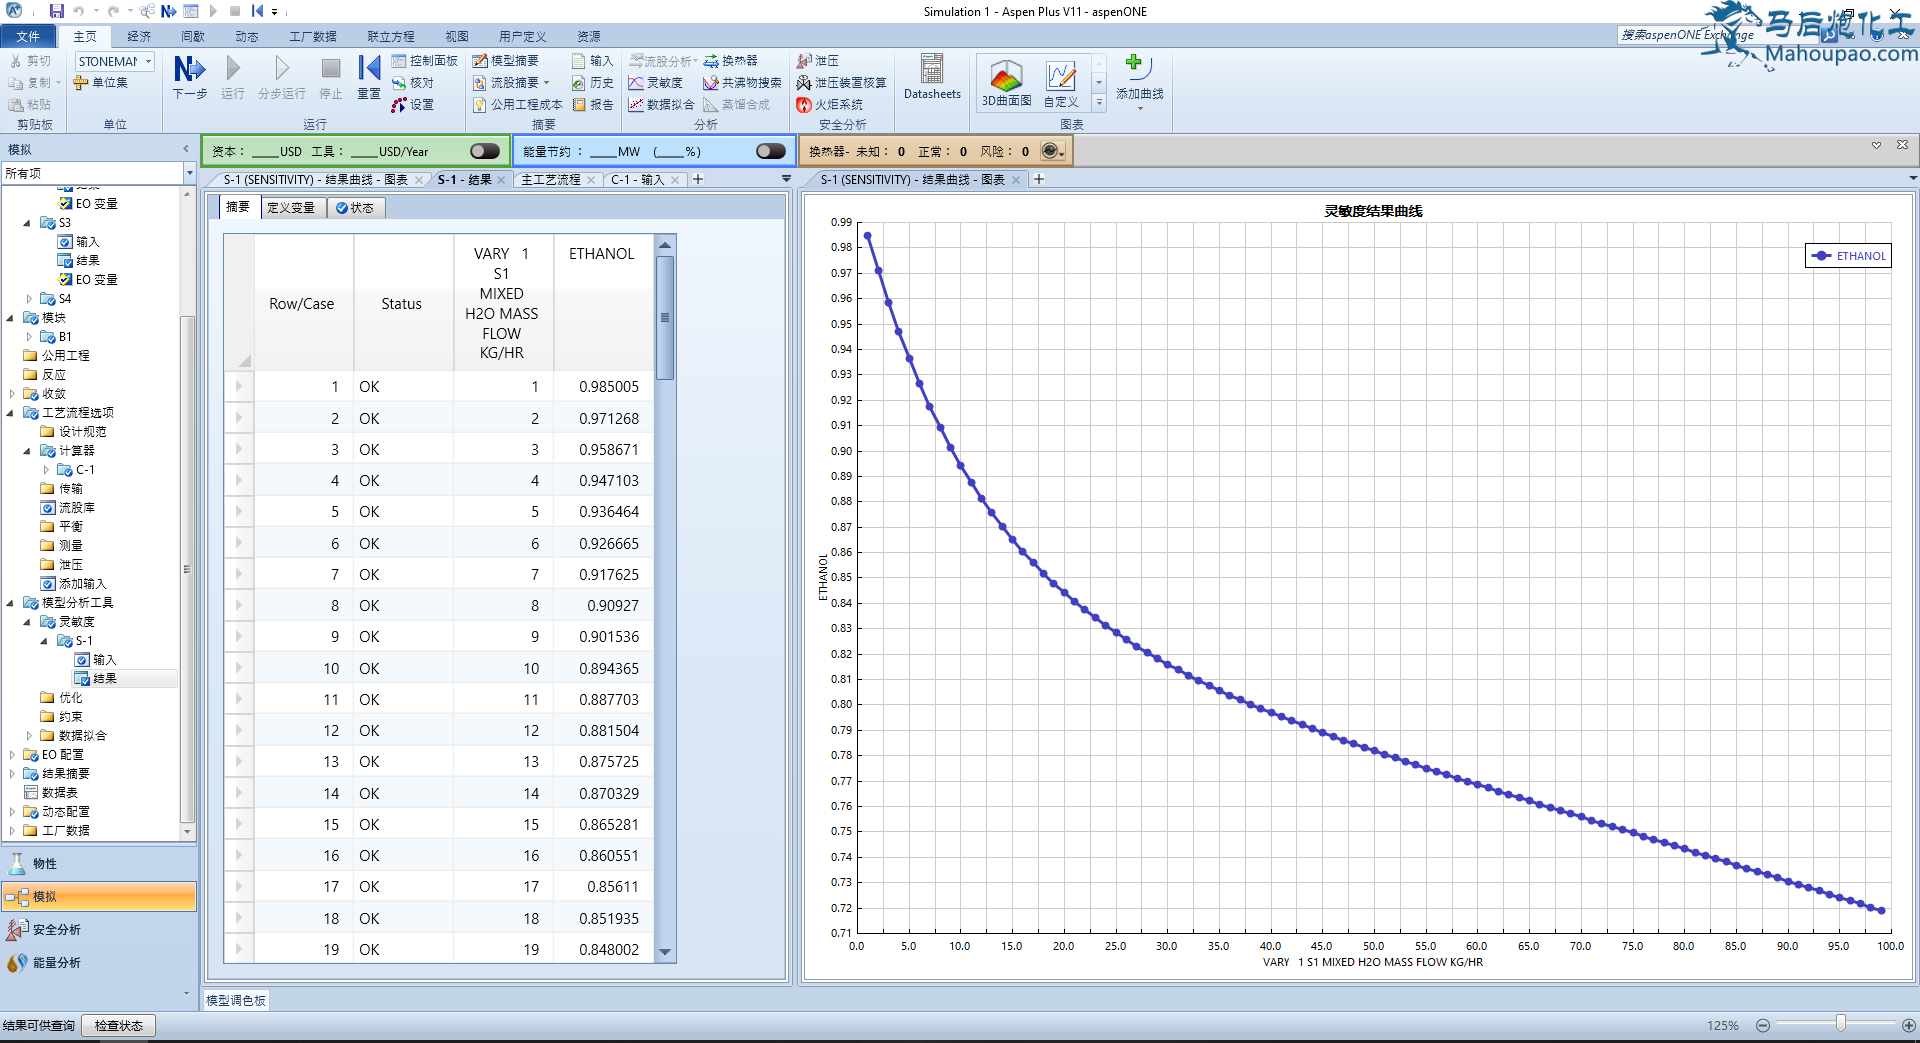Open Utility Costs (公用工程成本)
Viewport: 1920px width, 1043px height.
pyautogui.click(x=517, y=104)
